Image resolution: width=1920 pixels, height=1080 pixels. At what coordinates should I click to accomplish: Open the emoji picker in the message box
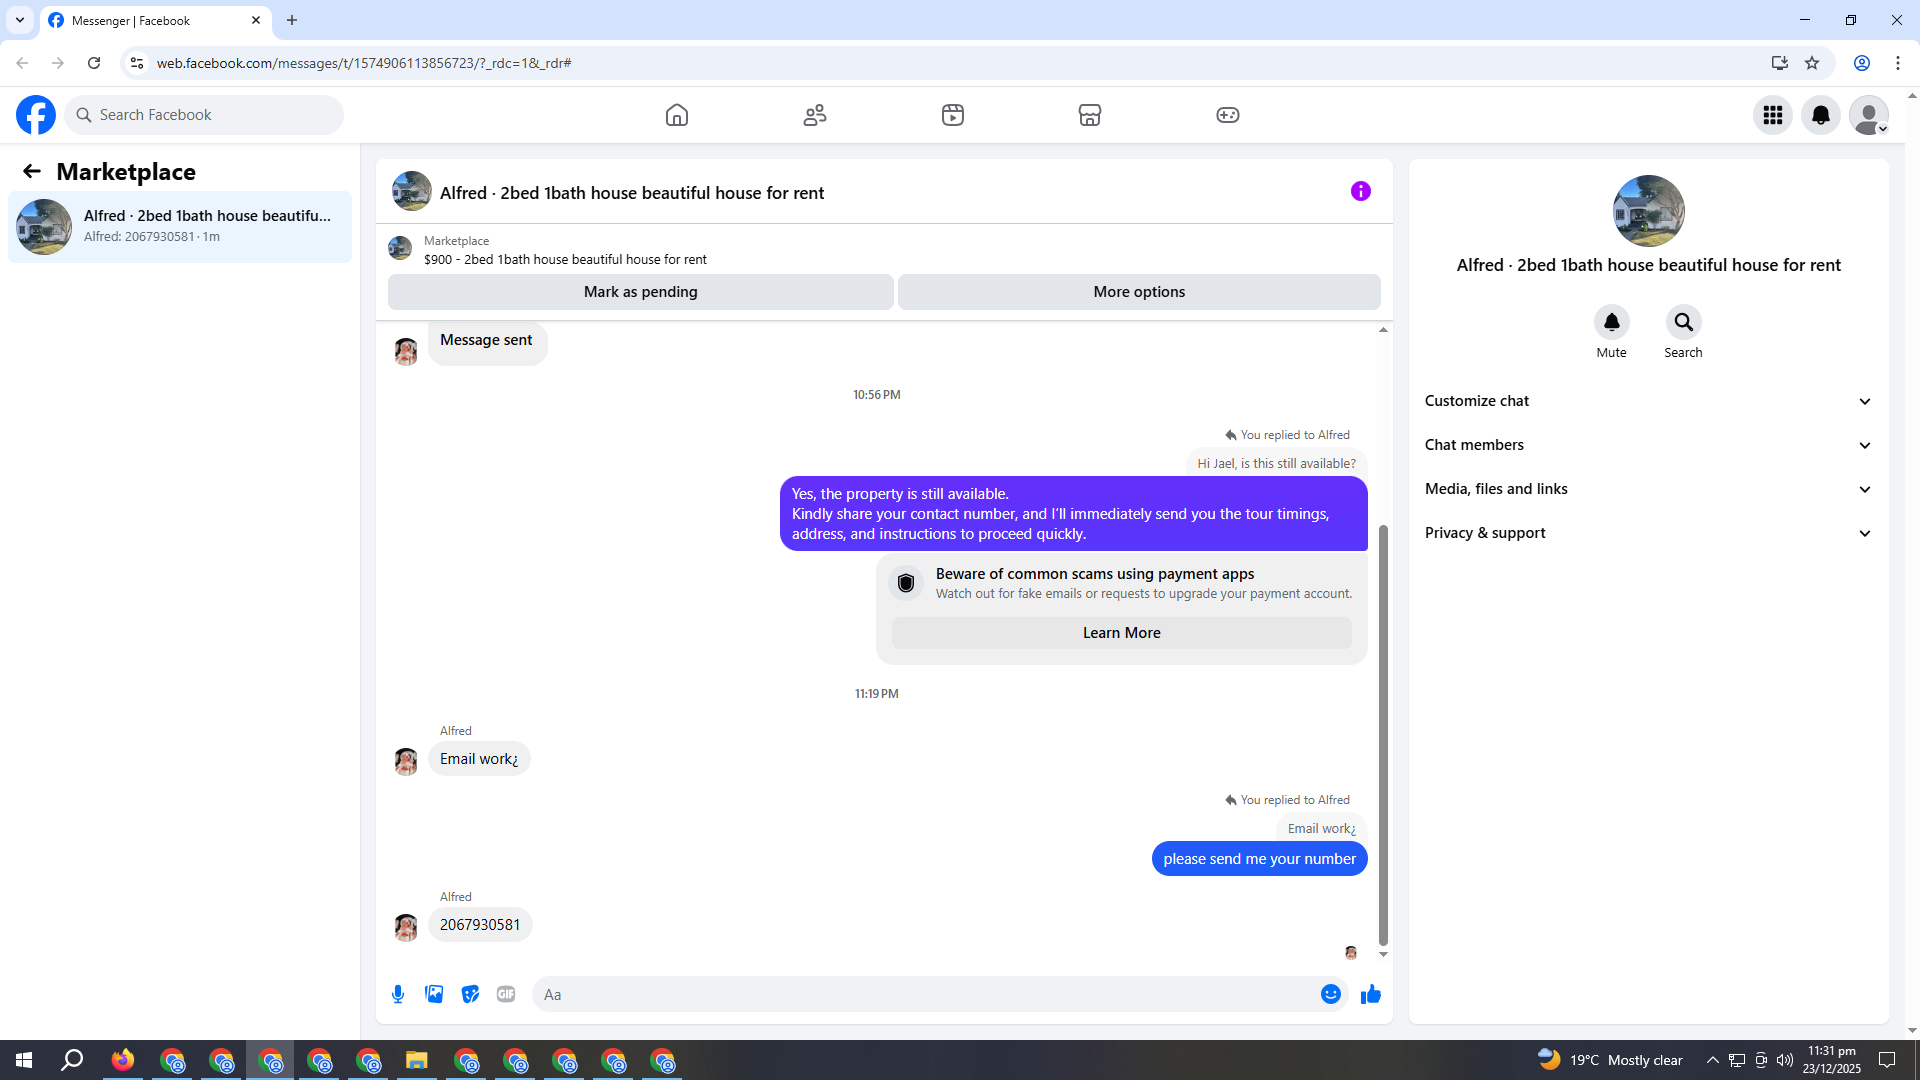[1330, 994]
